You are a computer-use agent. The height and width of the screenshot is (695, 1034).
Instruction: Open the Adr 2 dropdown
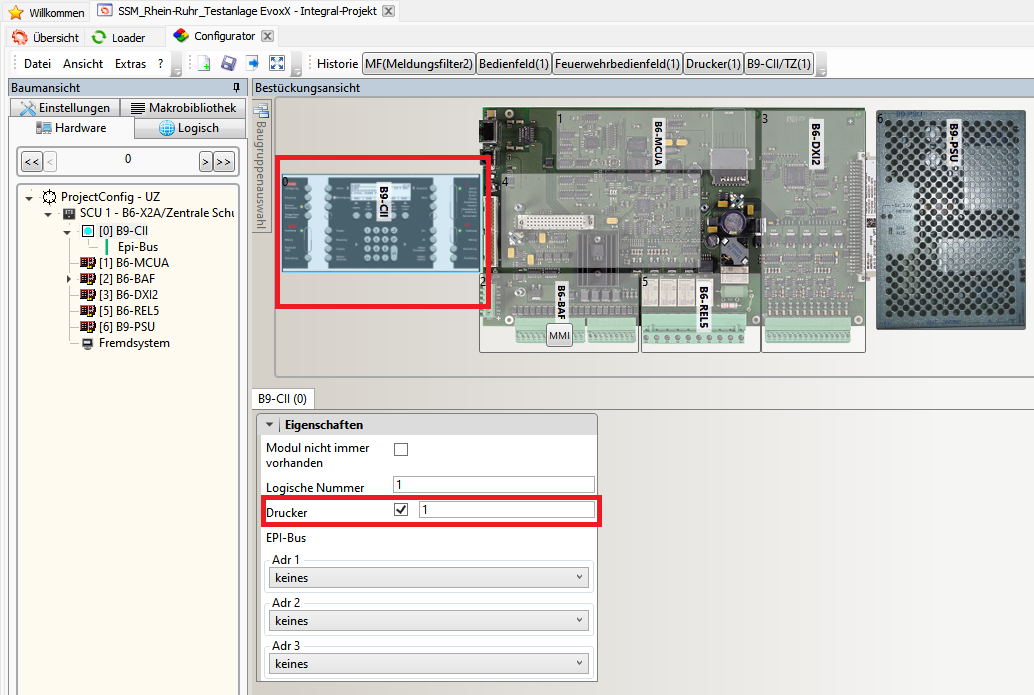(429, 620)
